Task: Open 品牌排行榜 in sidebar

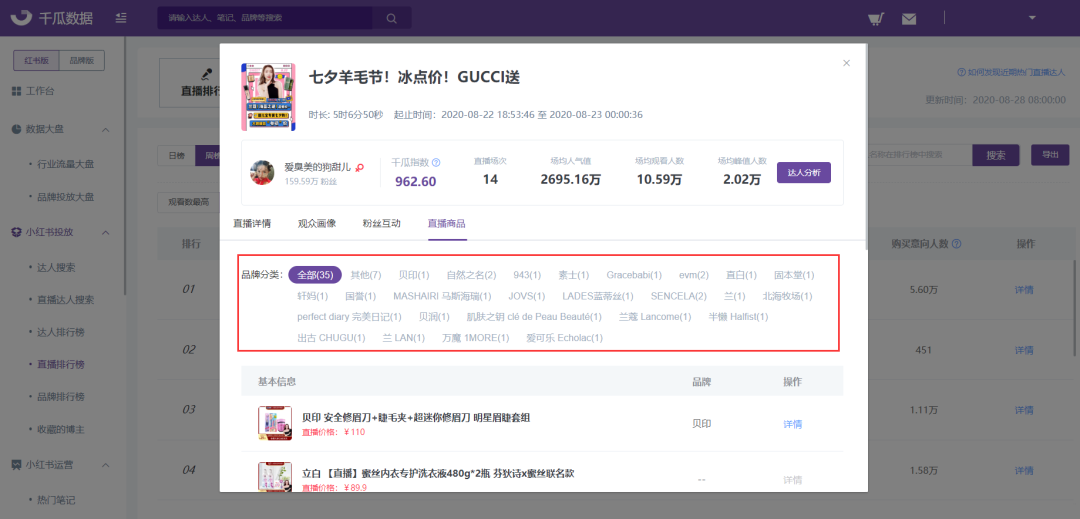Action: (x=61, y=396)
